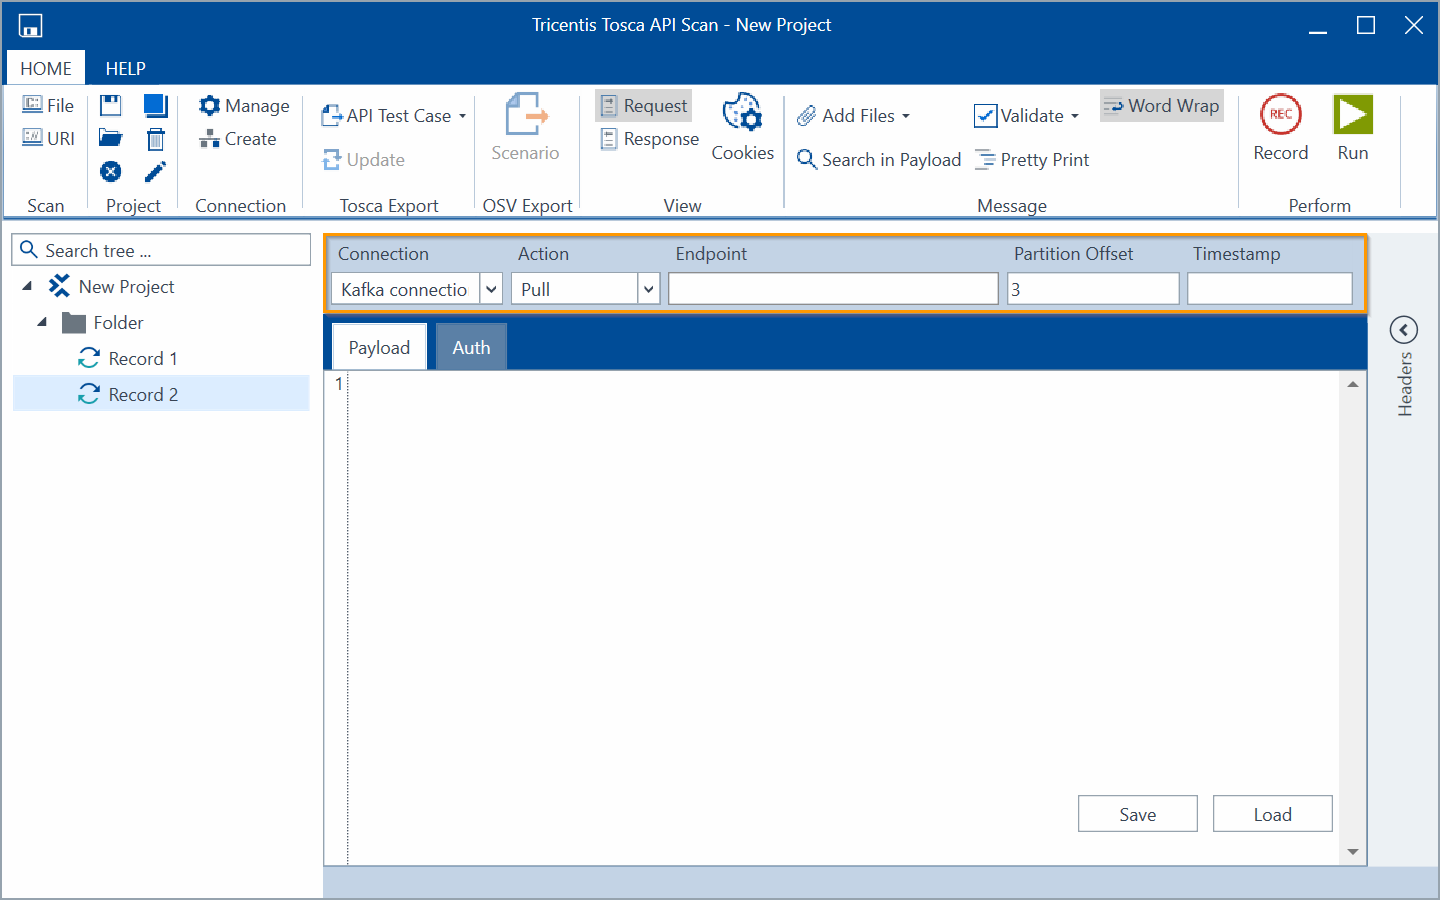Open the Connection dropdown arrow

tap(491, 289)
